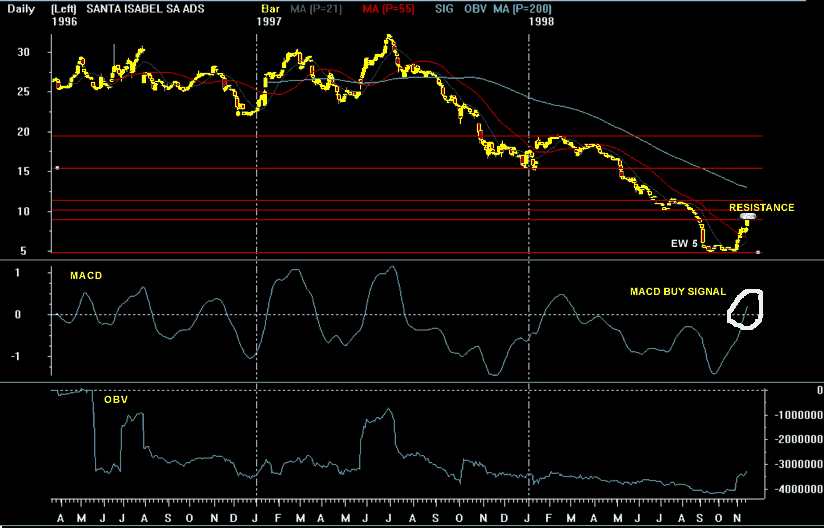Click the yellow "RESISTANCE" annotation text
The image size is (824, 528).
tap(761, 208)
